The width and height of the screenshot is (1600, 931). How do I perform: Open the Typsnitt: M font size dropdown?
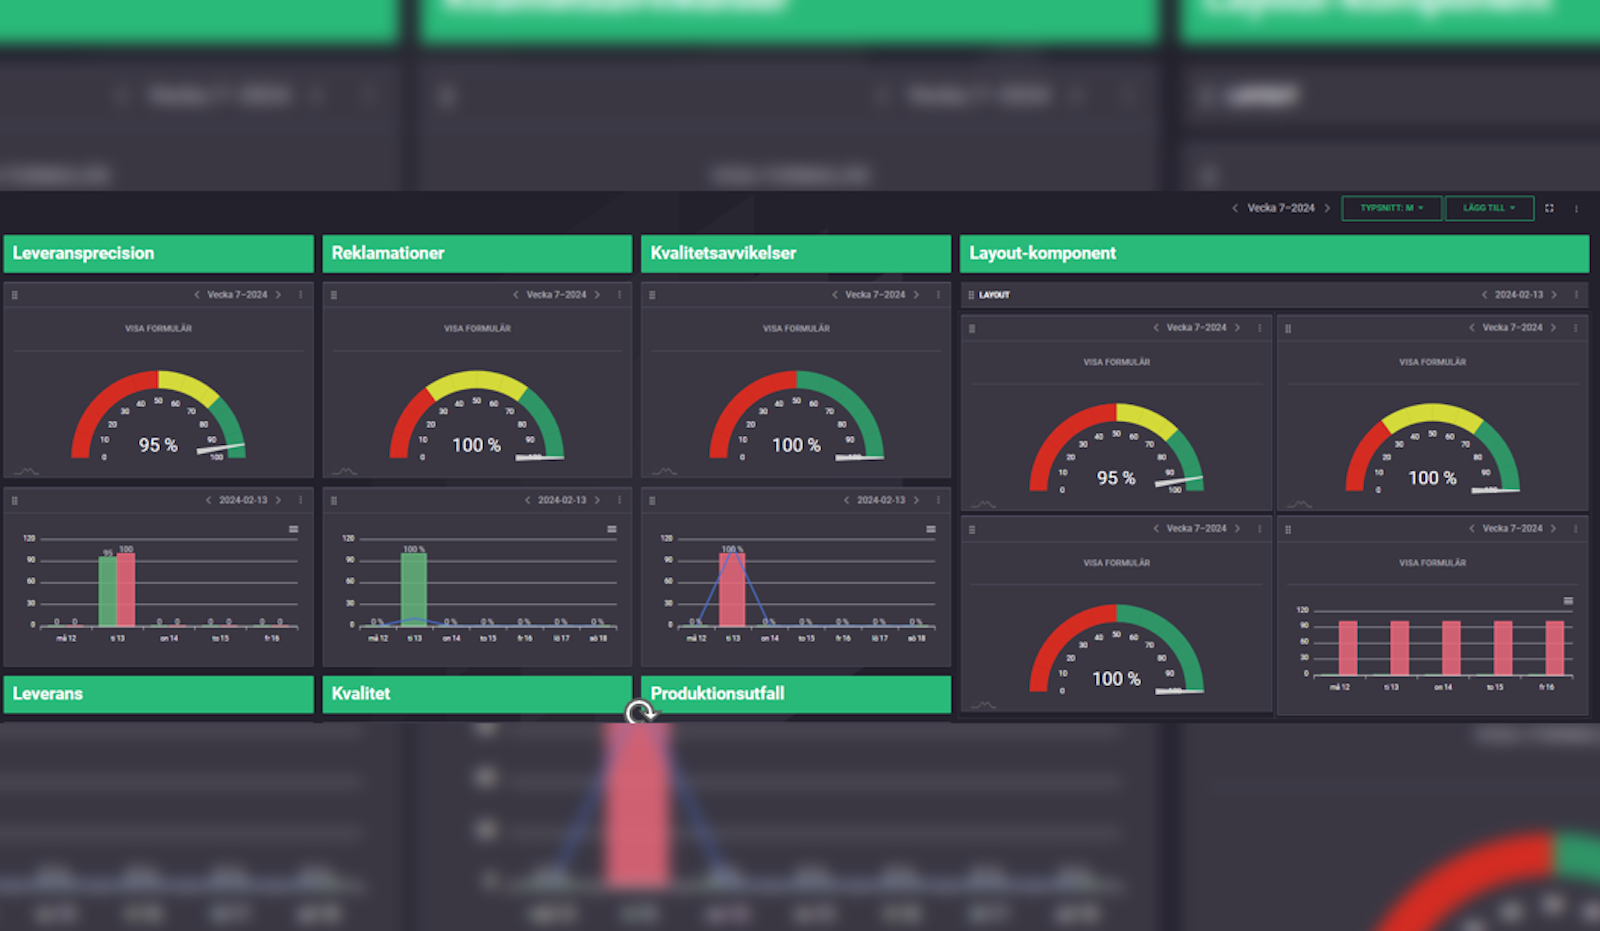(x=1391, y=208)
